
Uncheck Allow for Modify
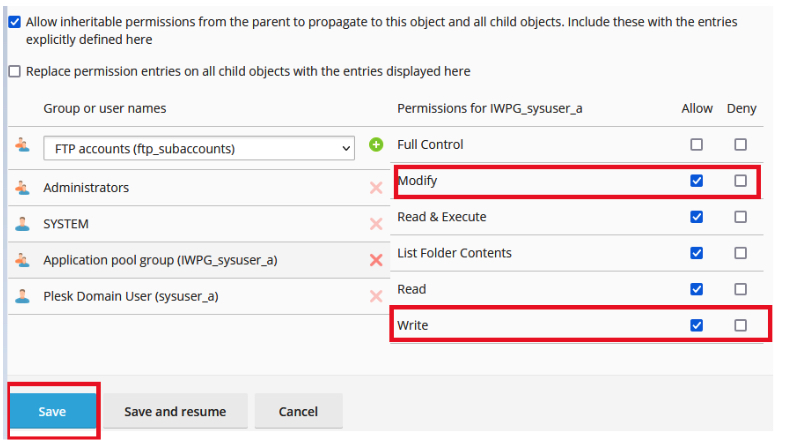point(696,181)
